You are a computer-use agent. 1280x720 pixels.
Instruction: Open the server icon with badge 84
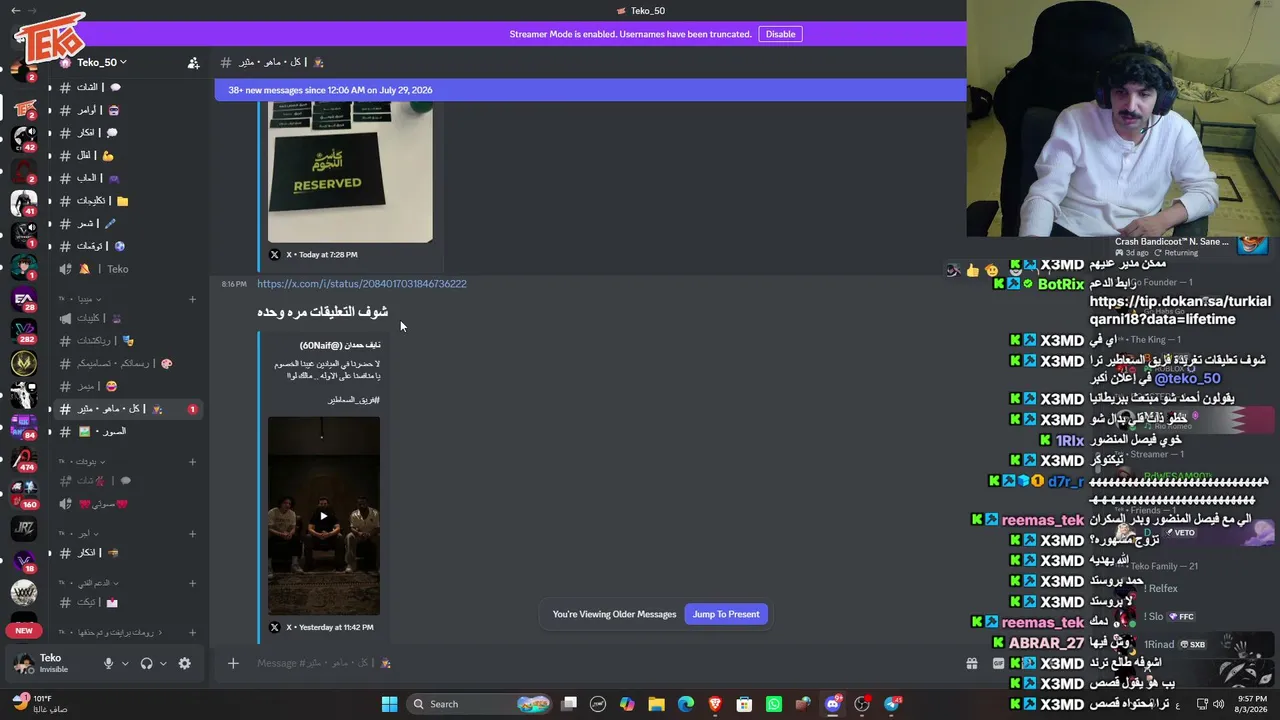24,427
